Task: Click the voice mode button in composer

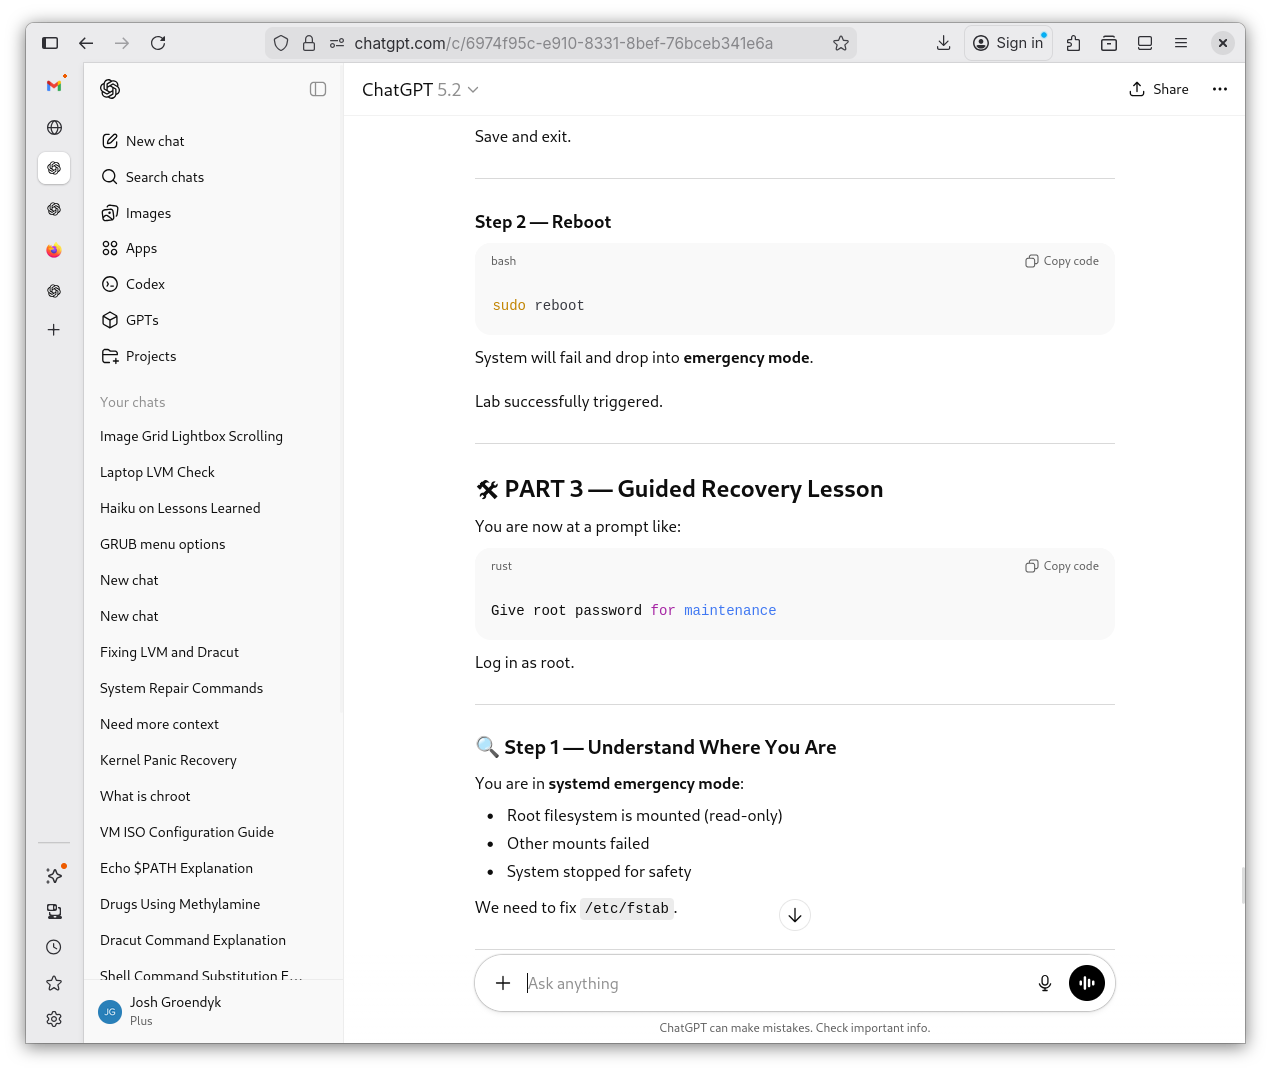Action: (x=1086, y=983)
